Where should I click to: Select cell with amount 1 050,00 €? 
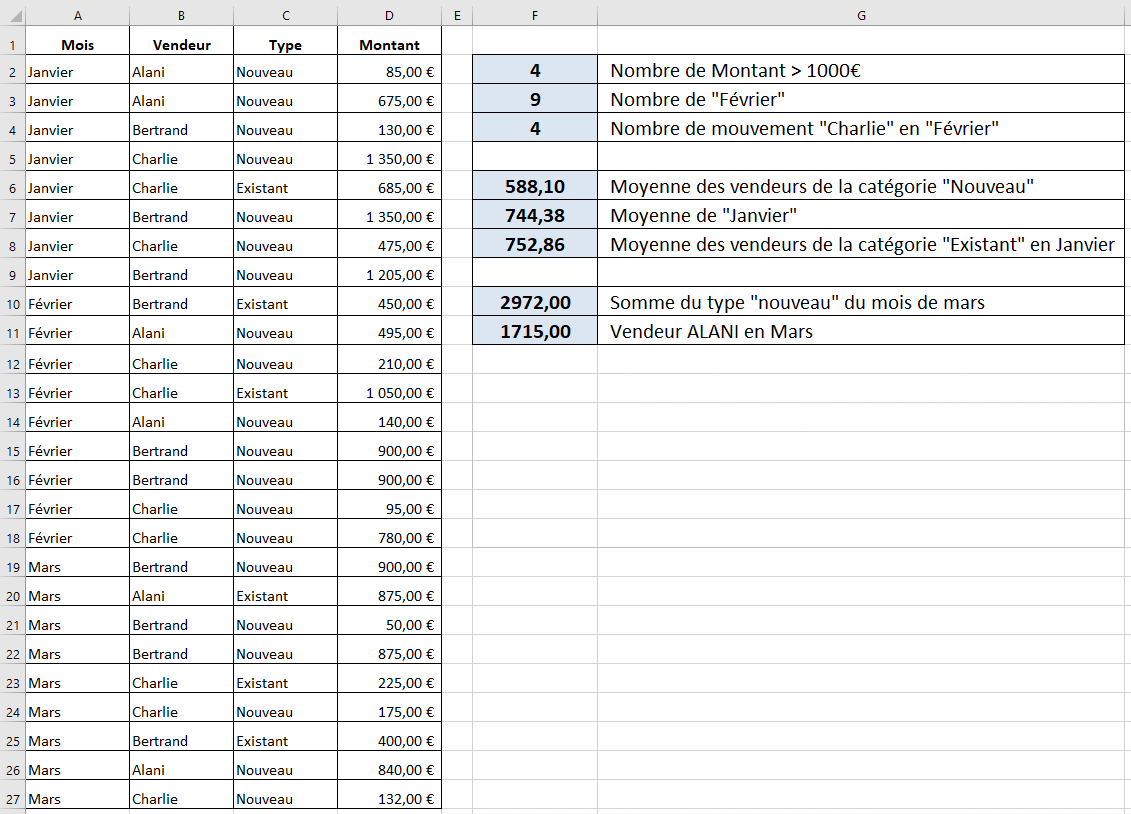click(x=389, y=393)
